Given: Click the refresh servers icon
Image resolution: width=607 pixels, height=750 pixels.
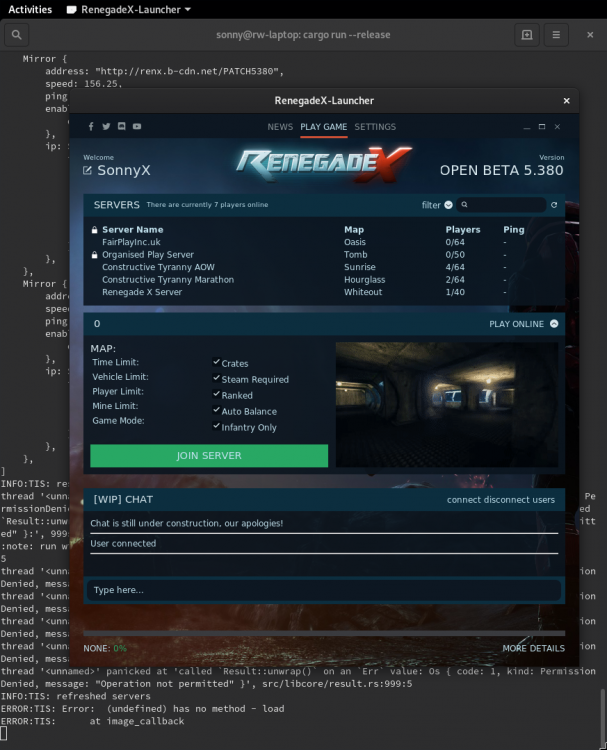Looking at the screenshot, I should point(554,205).
